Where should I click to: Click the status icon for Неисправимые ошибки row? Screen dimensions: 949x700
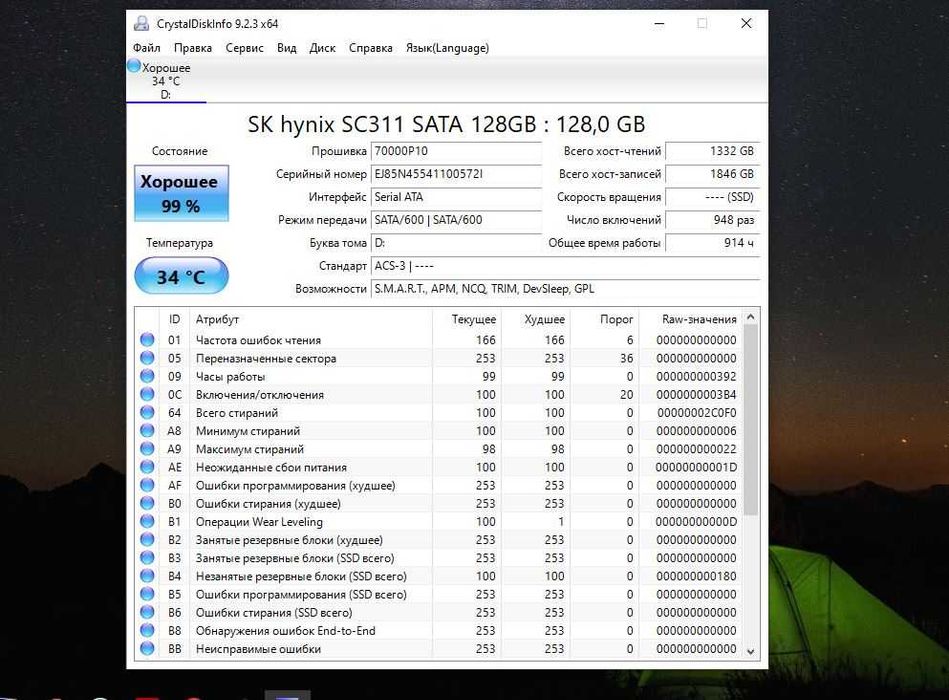147,648
